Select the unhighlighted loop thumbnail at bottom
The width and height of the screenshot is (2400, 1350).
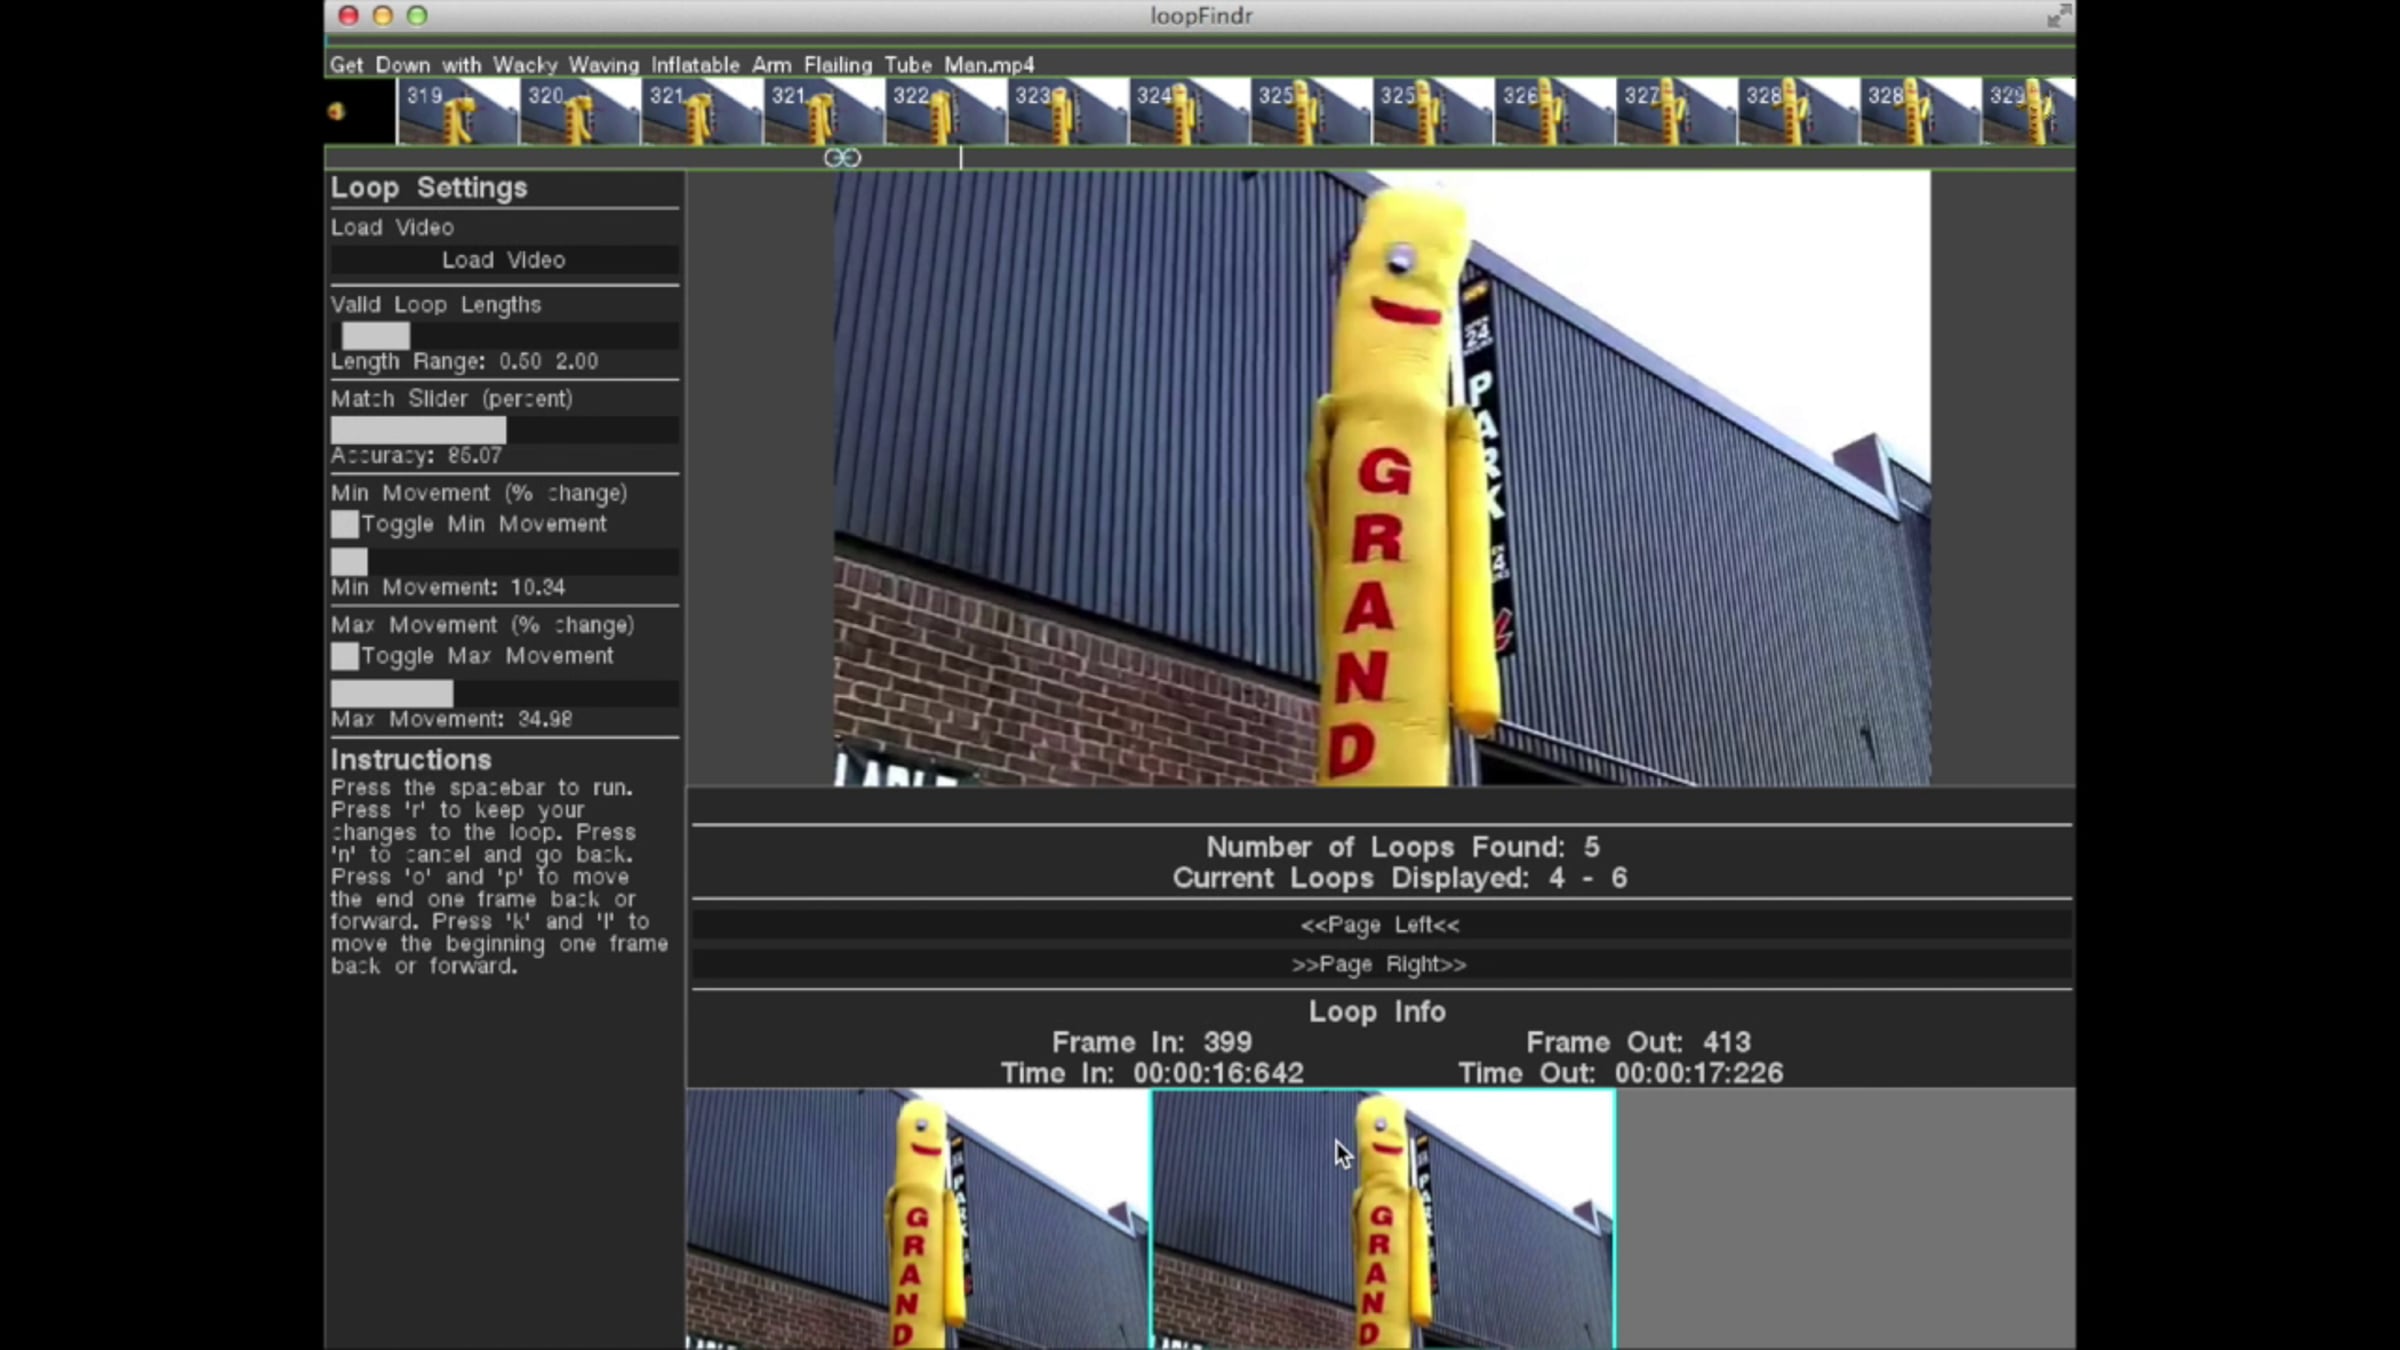(918, 1219)
